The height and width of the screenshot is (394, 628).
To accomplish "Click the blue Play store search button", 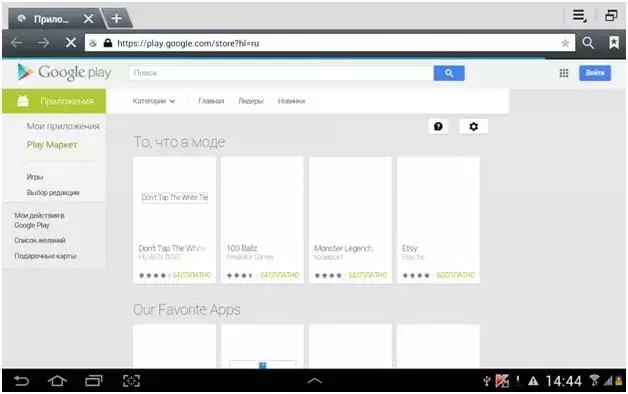I will (x=449, y=73).
